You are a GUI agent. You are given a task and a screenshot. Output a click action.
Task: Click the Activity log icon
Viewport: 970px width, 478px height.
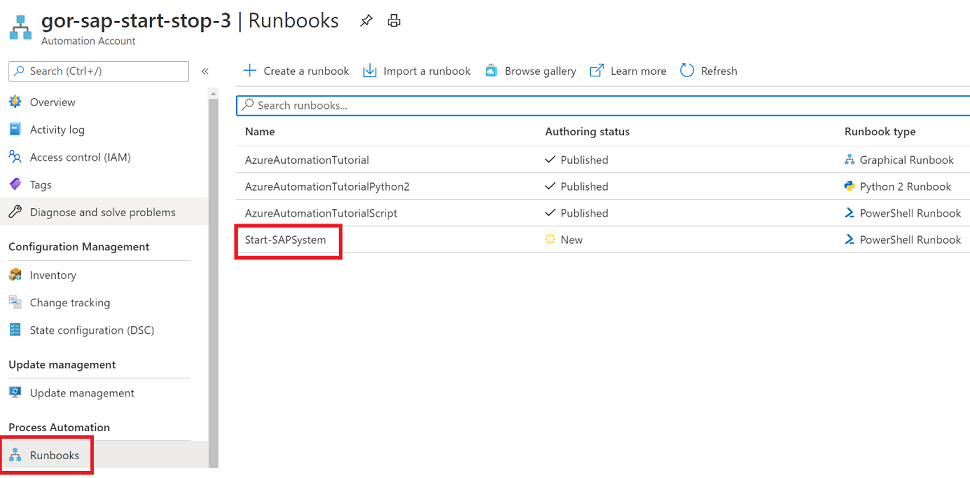pos(15,130)
